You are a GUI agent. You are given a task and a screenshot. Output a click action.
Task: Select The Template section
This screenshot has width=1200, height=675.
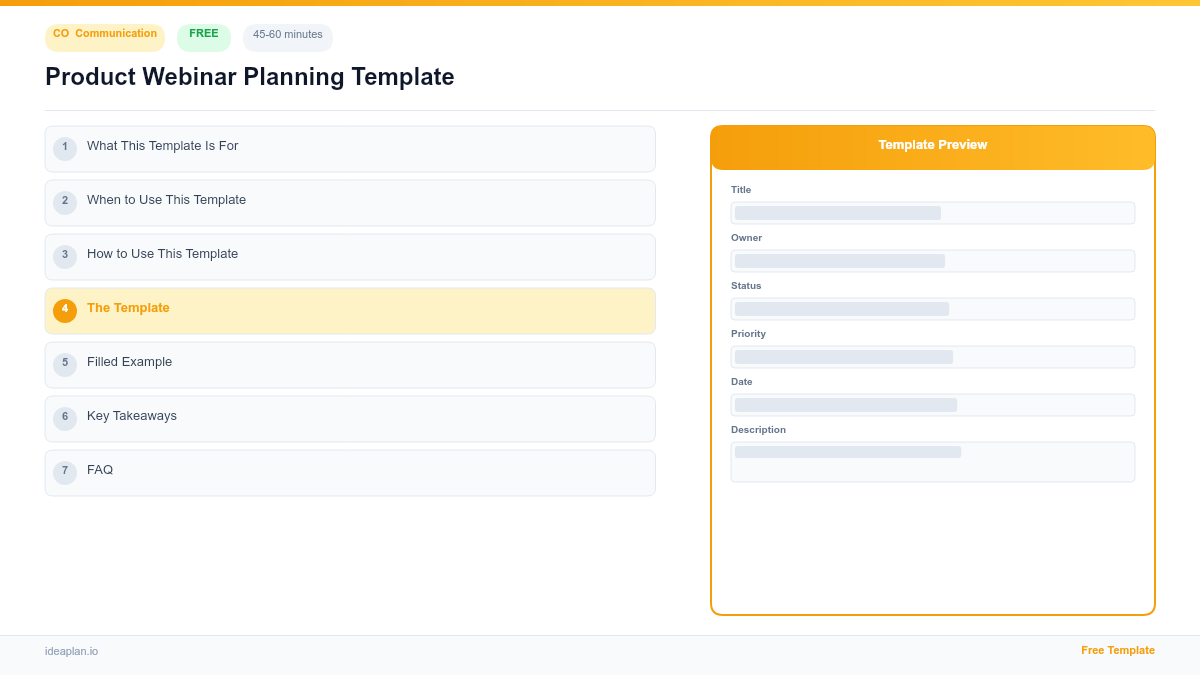click(350, 311)
